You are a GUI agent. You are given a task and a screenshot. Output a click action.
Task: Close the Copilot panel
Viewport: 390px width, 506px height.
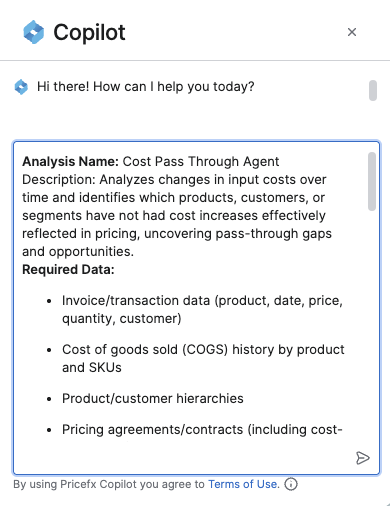(x=352, y=32)
